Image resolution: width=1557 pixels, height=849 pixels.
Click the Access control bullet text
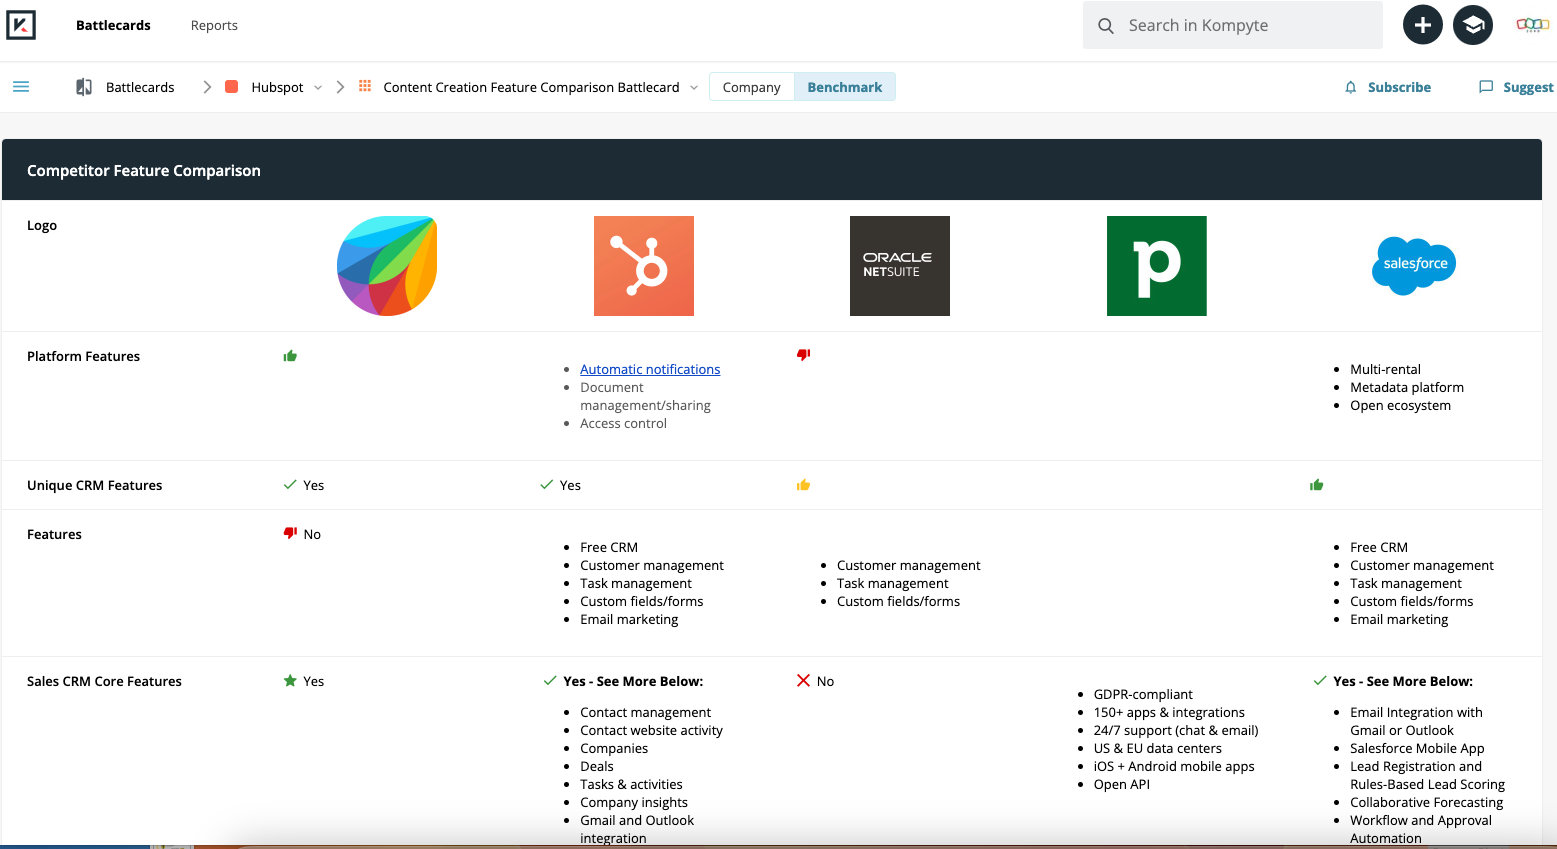pyautogui.click(x=623, y=423)
